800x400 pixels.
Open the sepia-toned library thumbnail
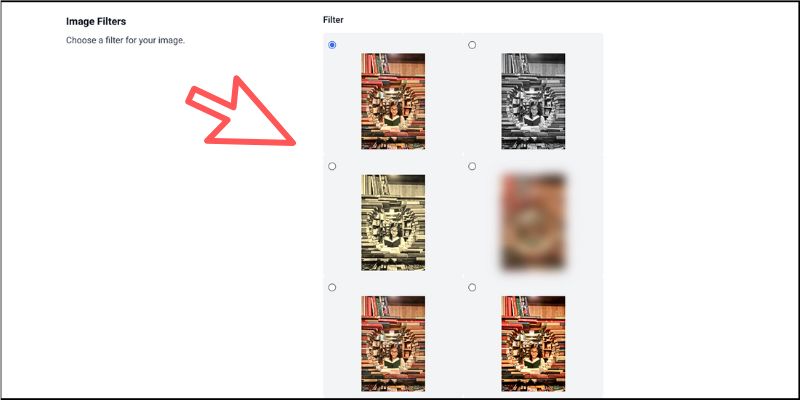click(393, 222)
